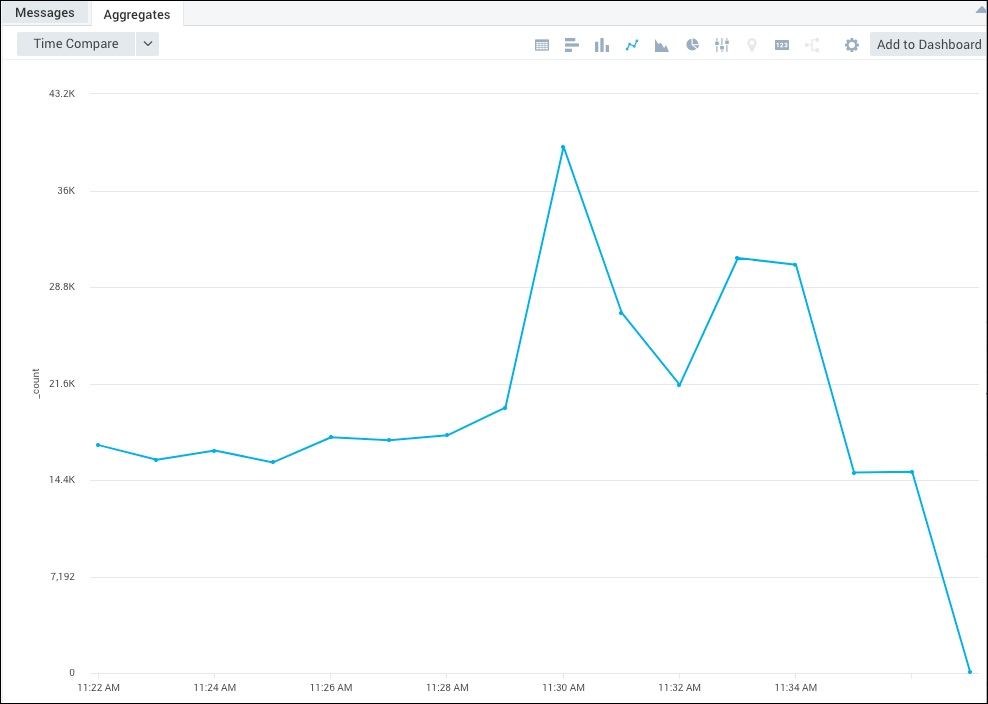Select the horizontal bar chart icon
Screen dimensions: 988x704
coord(572,45)
